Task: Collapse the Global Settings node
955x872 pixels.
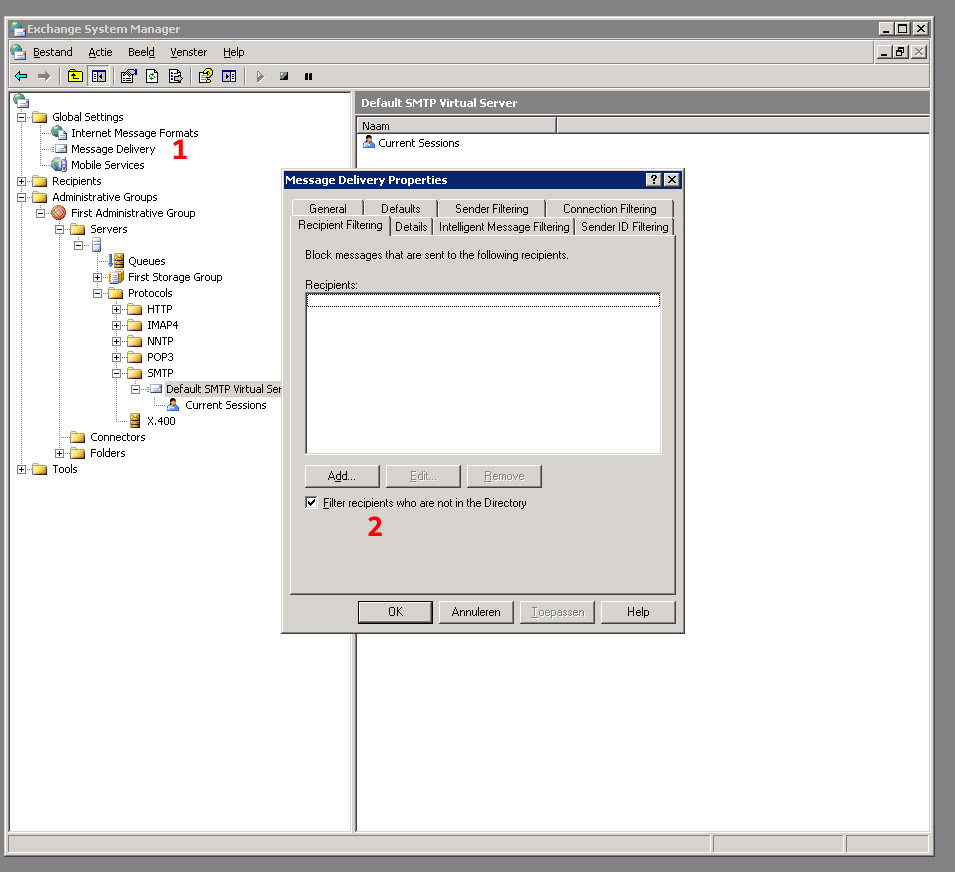Action: [21, 117]
